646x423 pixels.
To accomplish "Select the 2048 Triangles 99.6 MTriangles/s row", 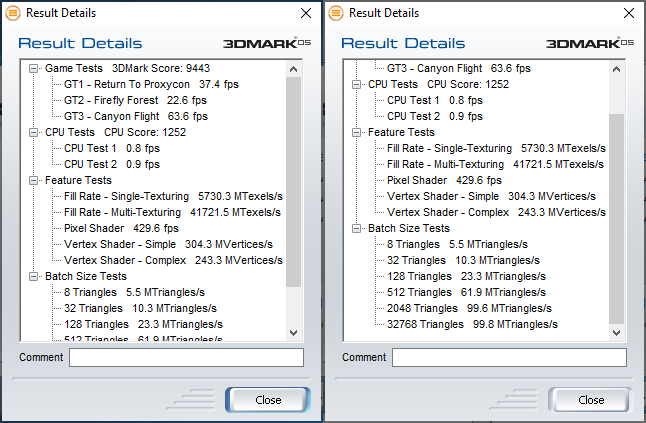I will tap(469, 308).
